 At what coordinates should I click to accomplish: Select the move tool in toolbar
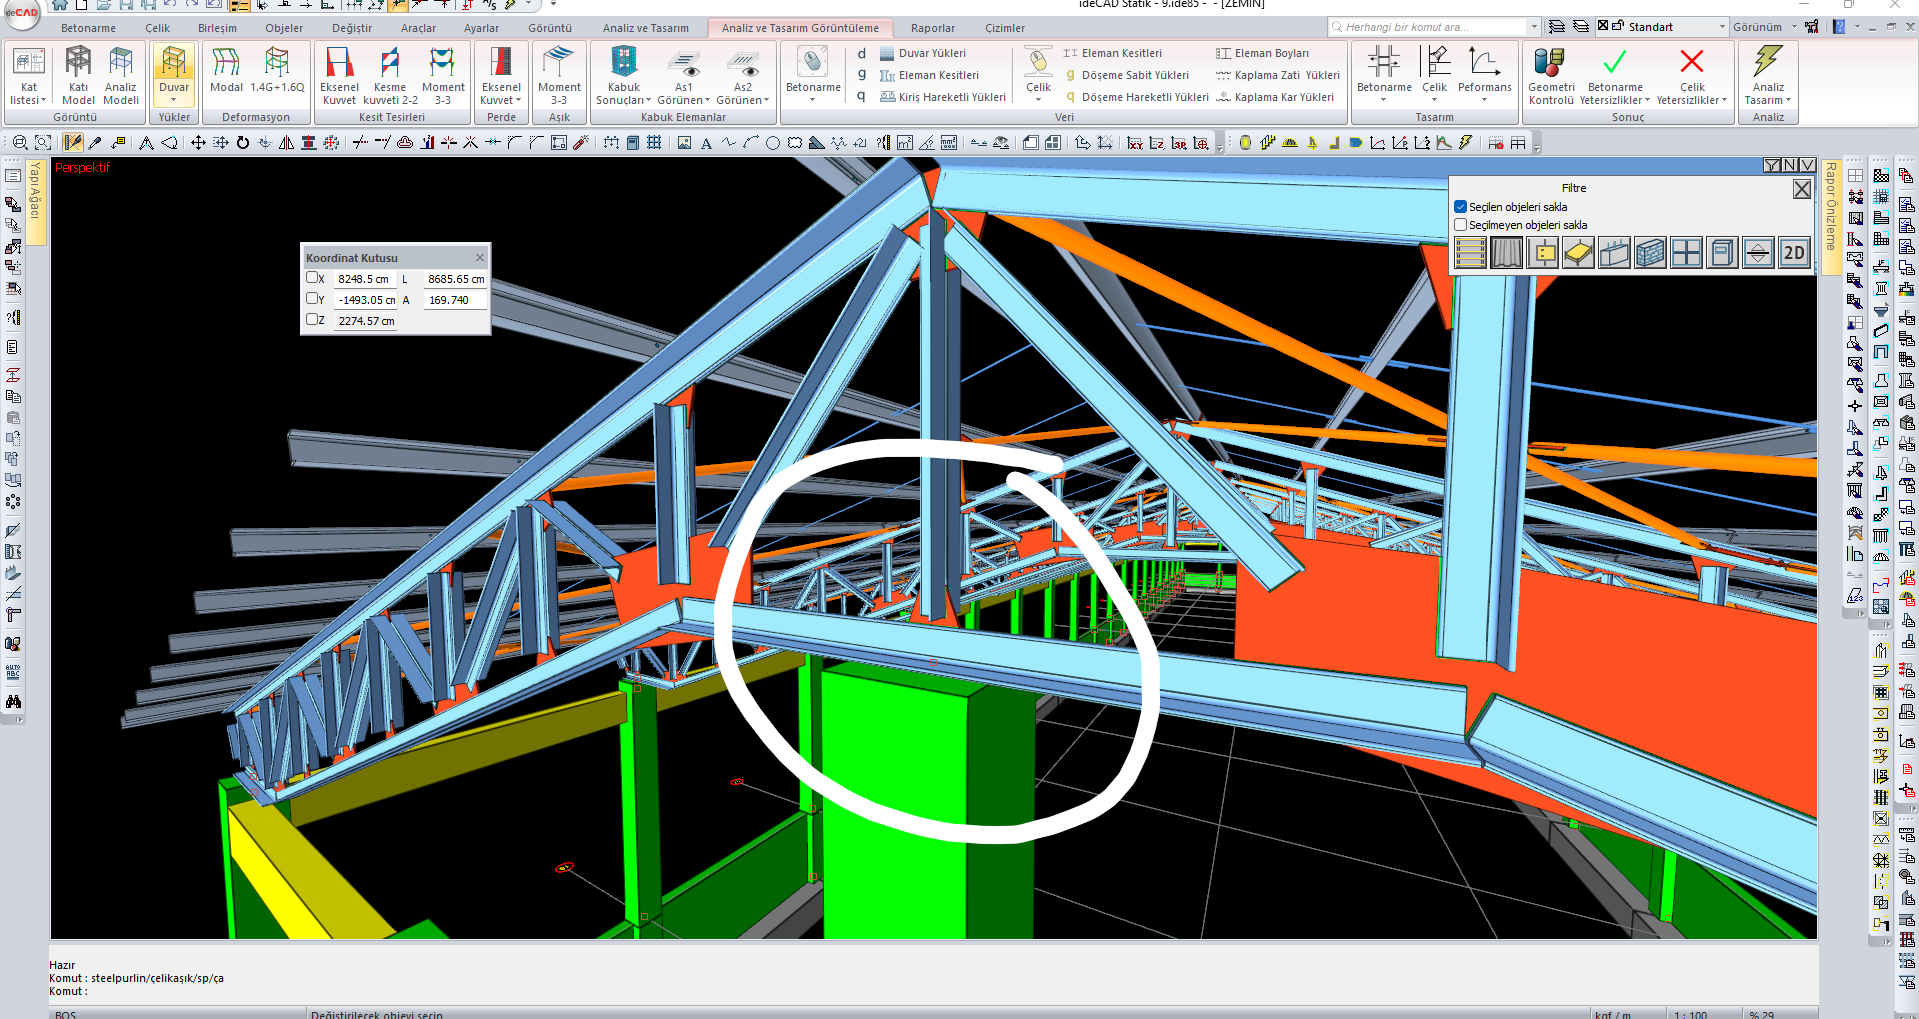pyautogui.click(x=198, y=143)
